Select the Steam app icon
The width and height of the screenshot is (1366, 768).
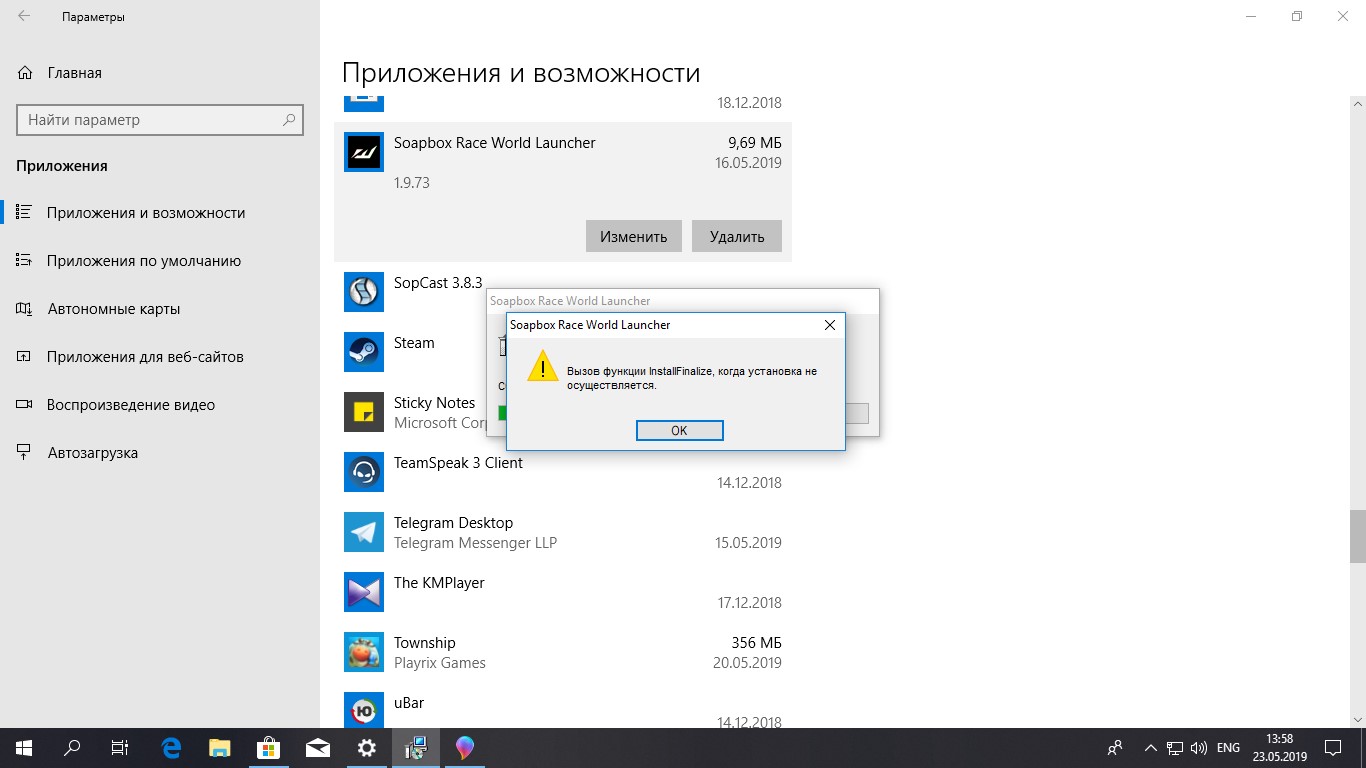pos(364,352)
